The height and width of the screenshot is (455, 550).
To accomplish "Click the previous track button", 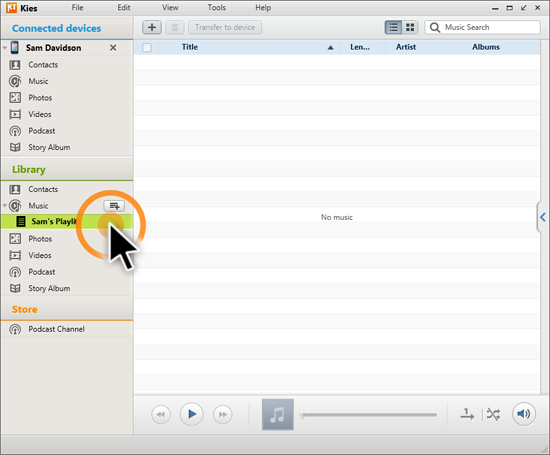I will click(161, 414).
